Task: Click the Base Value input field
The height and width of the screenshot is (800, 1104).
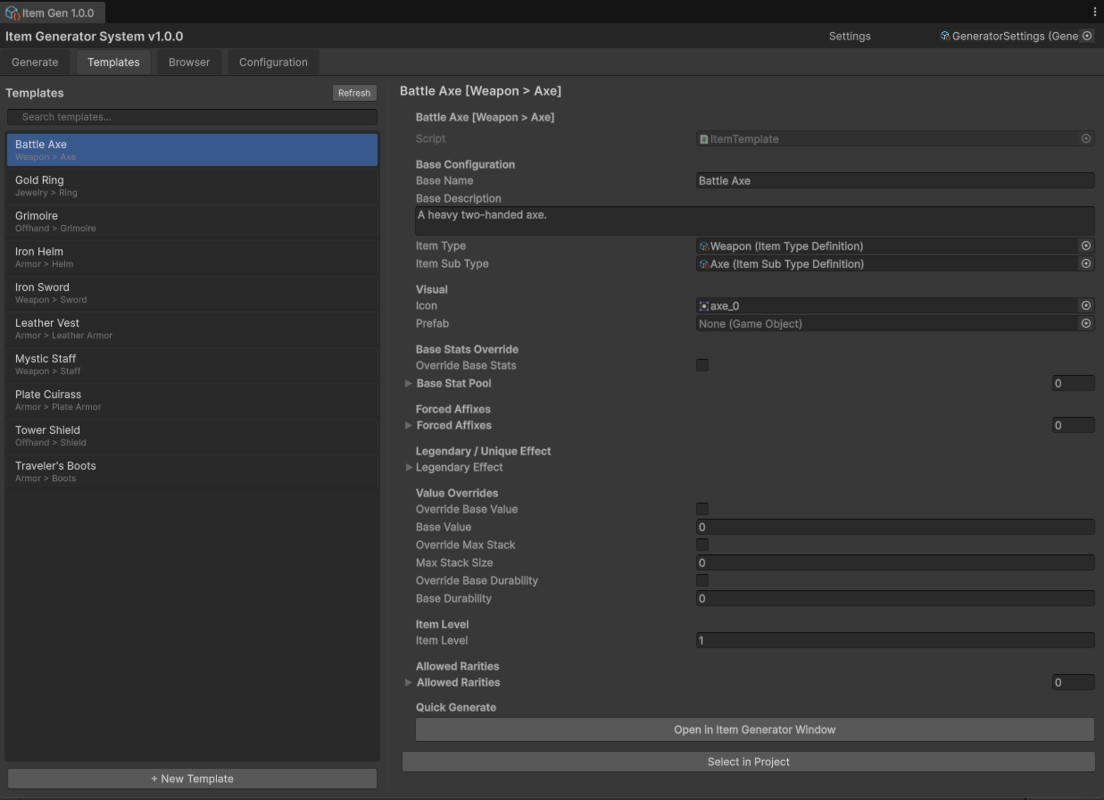Action: pos(895,527)
